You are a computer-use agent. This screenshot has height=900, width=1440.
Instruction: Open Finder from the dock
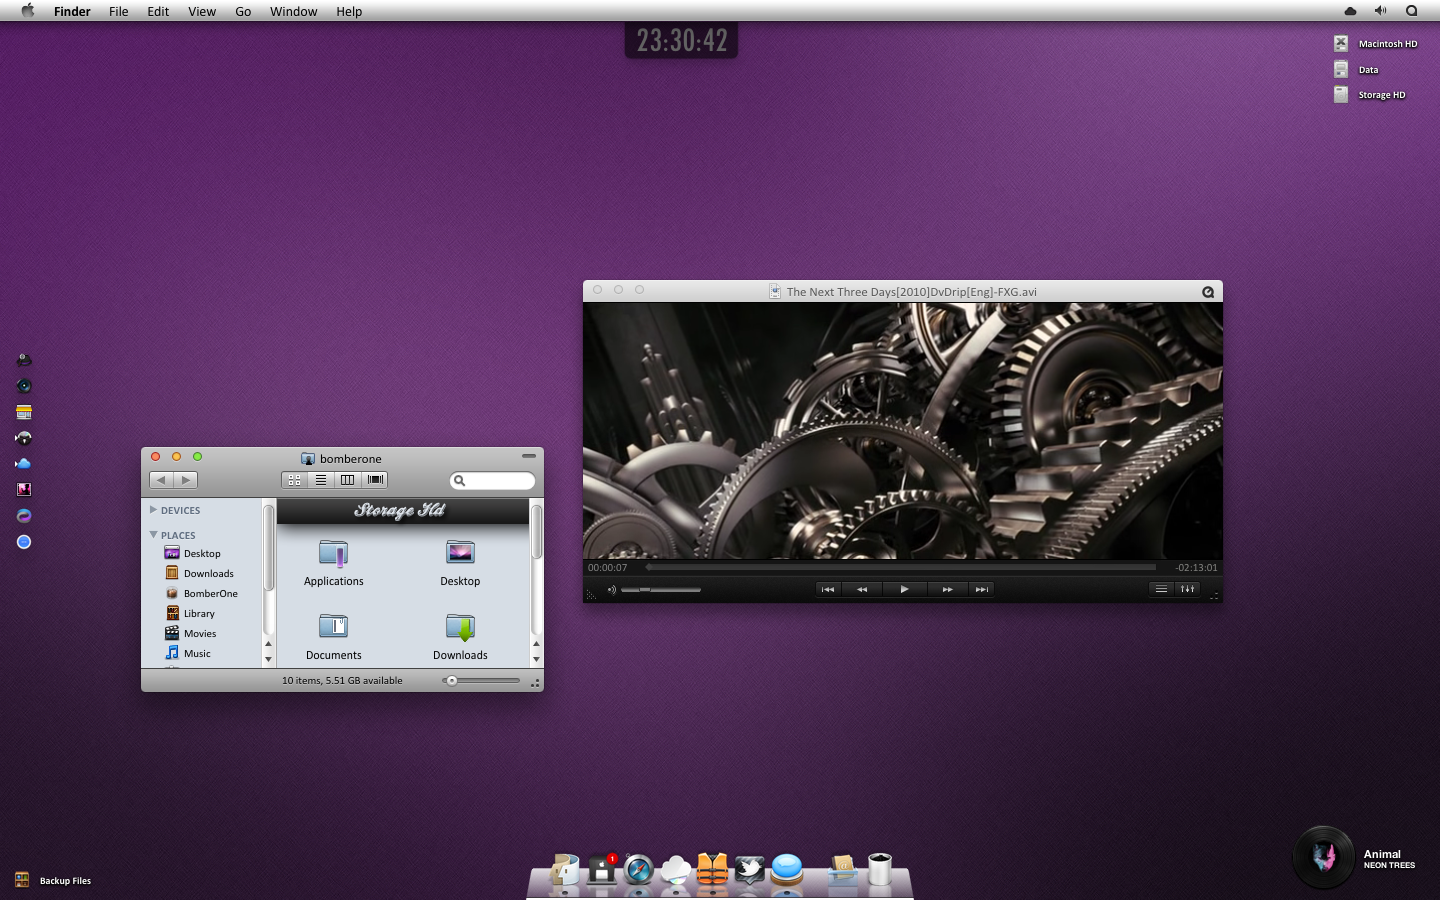(565, 870)
